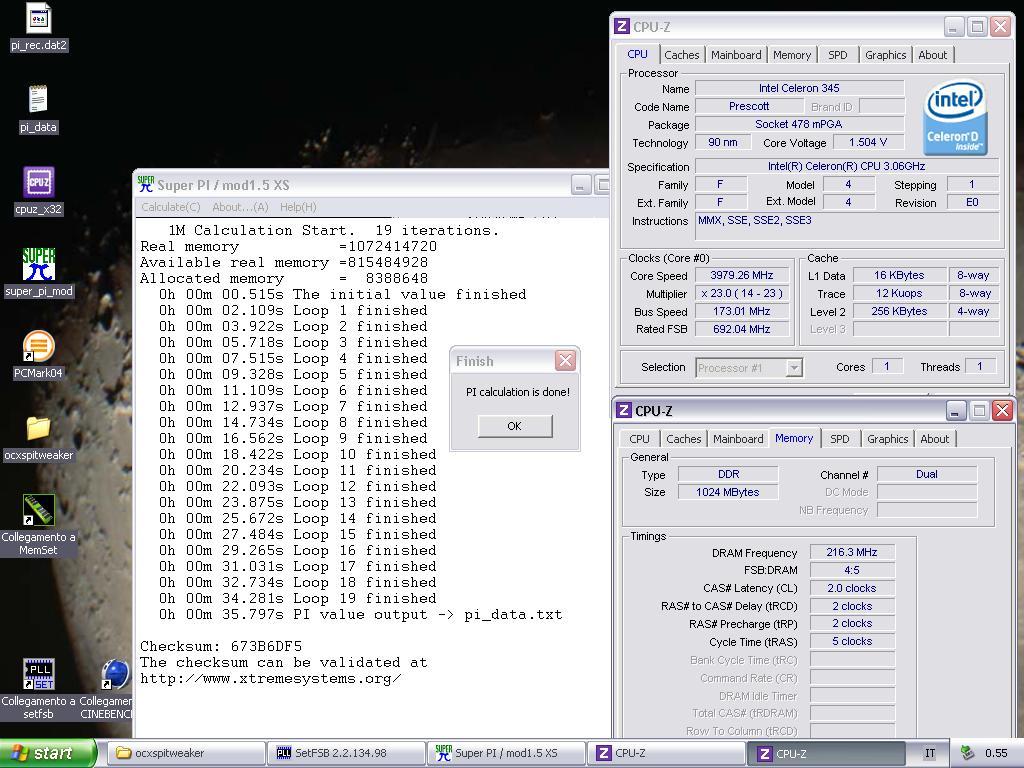The width and height of the screenshot is (1024, 768).
Task: Open the PCMark04 desktop shortcut
Action: (x=39, y=346)
